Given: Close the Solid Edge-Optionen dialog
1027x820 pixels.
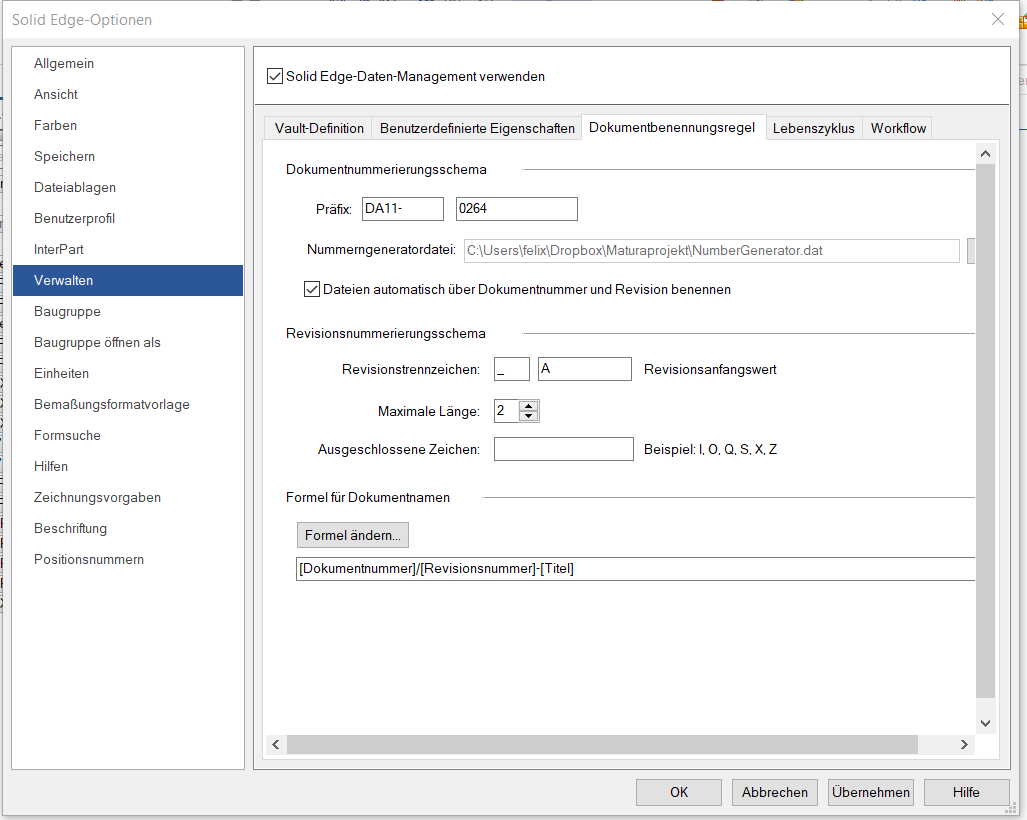Looking at the screenshot, I should [x=998, y=20].
